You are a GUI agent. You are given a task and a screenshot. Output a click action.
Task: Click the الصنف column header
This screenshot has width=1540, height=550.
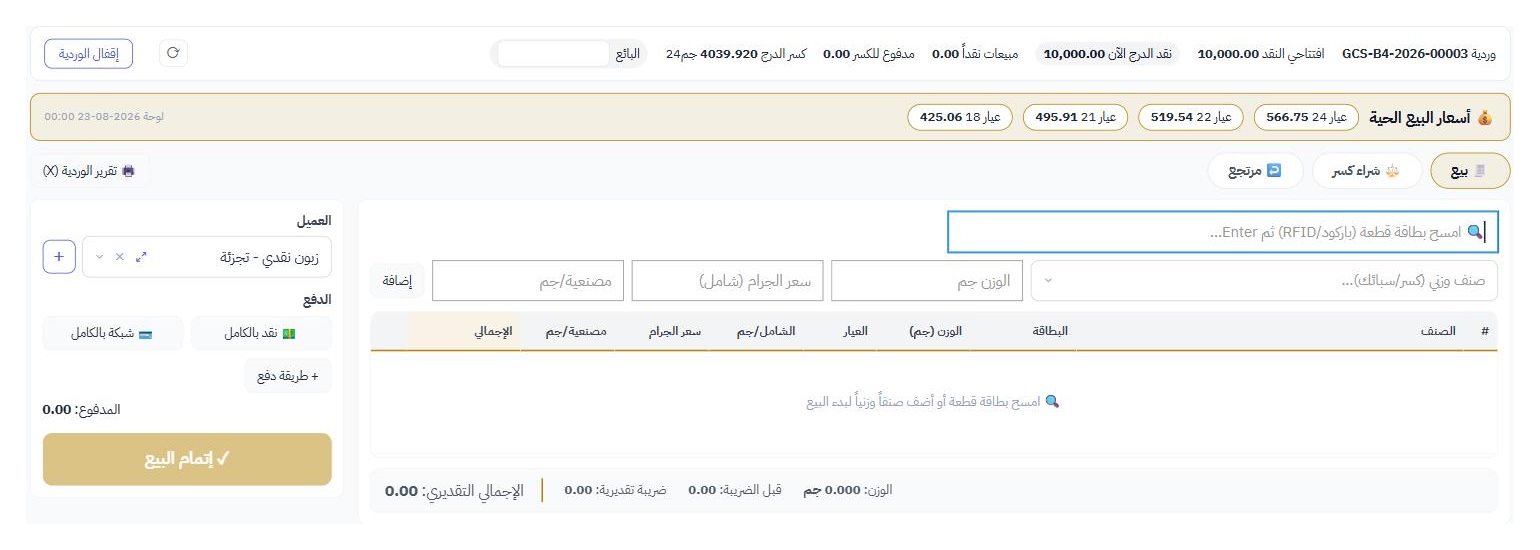[x=1438, y=331]
